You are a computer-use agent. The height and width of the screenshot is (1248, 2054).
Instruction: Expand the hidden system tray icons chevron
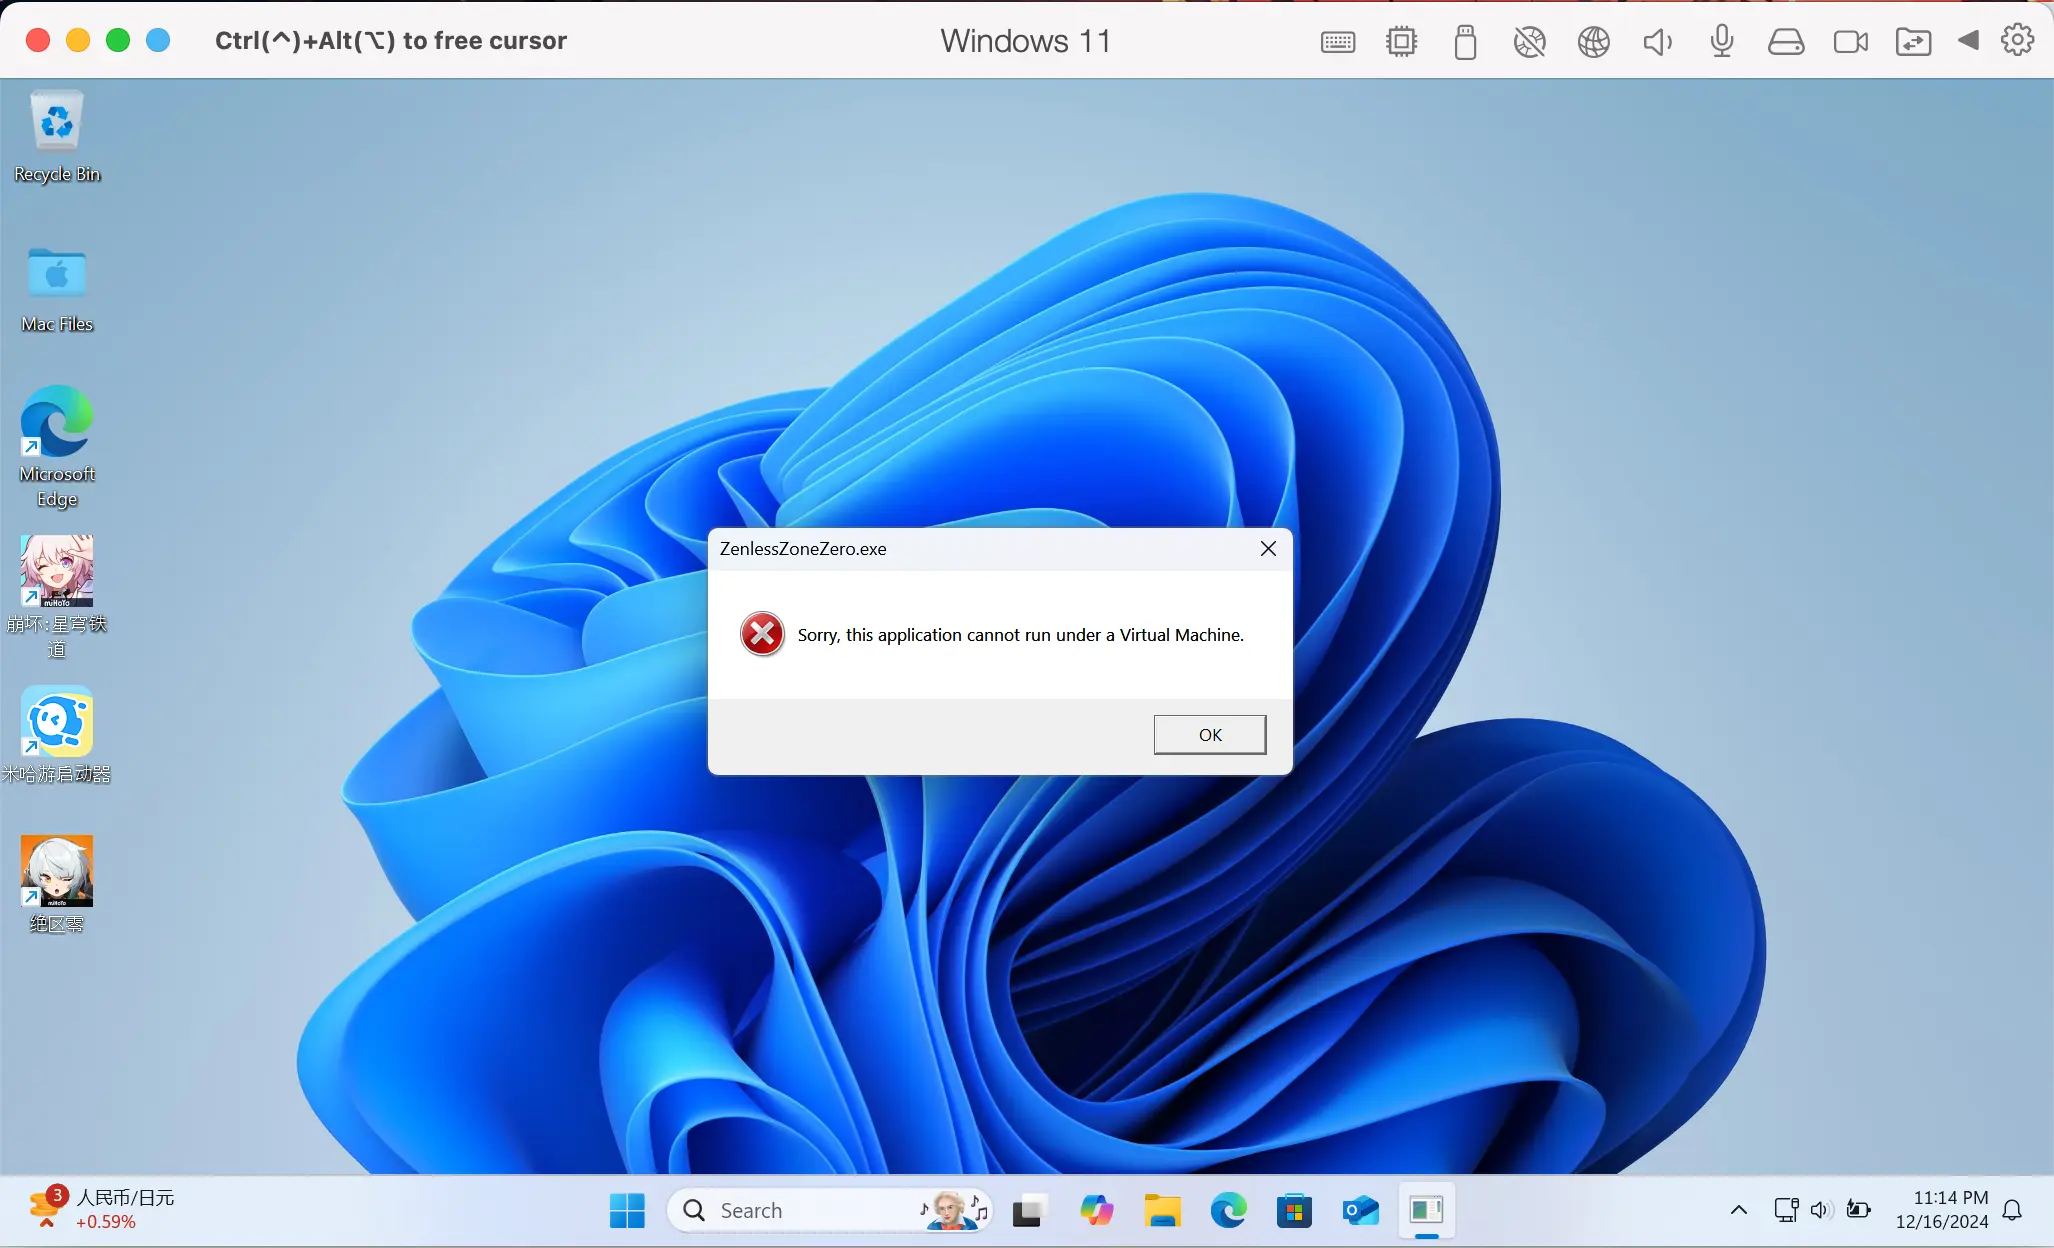tap(1739, 1211)
